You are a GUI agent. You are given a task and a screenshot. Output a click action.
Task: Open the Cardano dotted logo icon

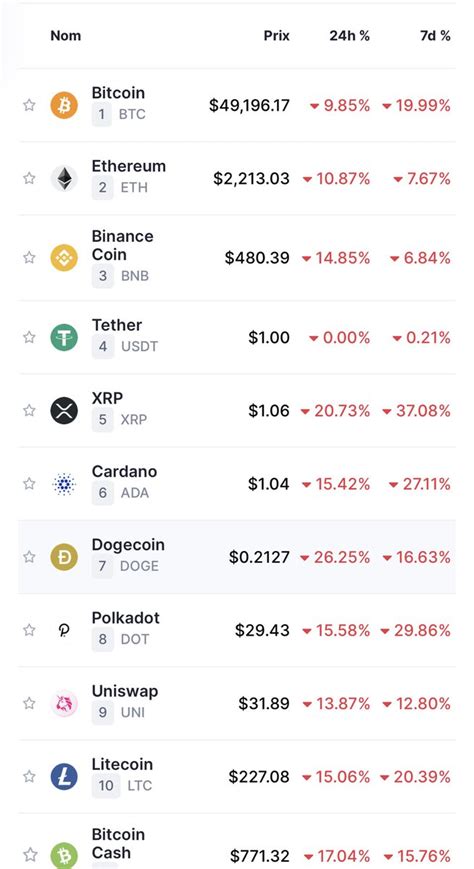point(64,484)
